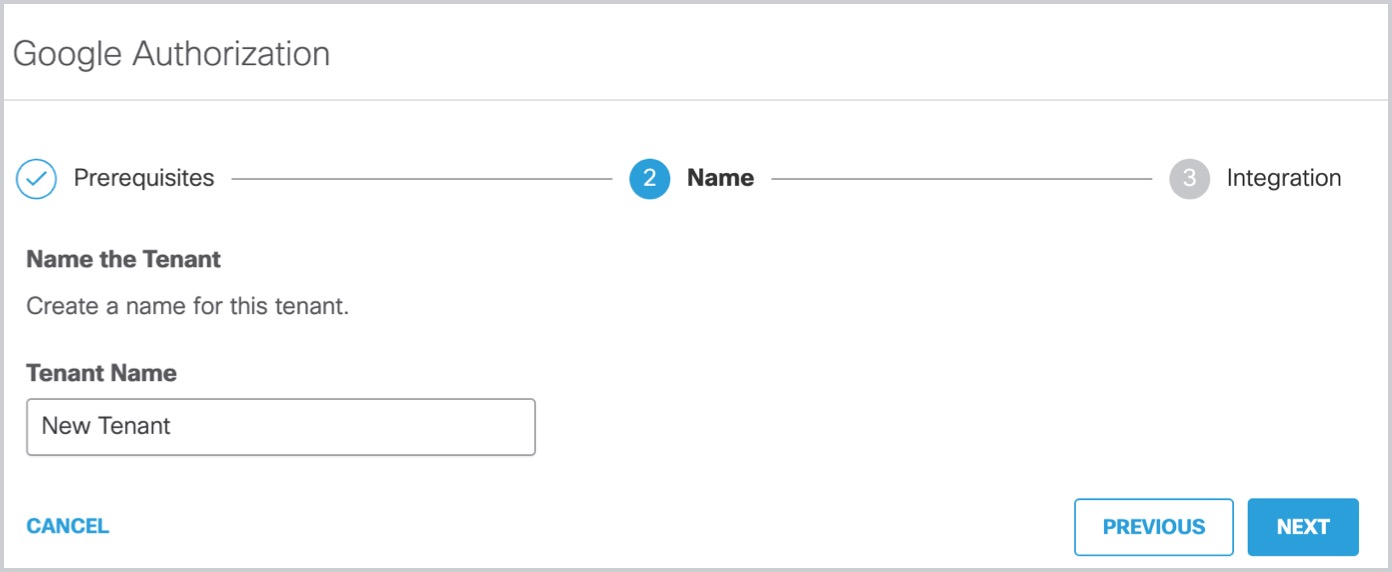Viewport: 1392px width, 572px height.
Task: Click the number 3 on the Integration step
Action: point(1189,179)
